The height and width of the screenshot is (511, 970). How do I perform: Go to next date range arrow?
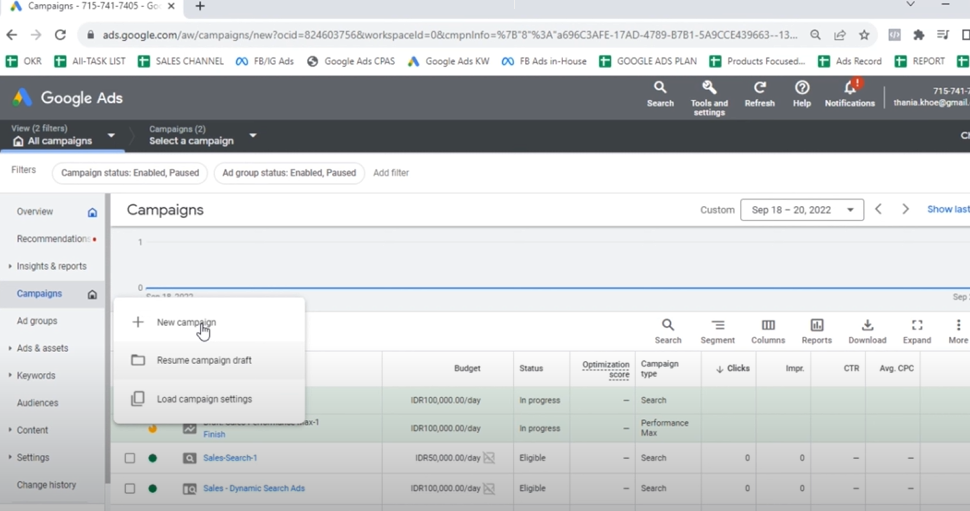(905, 210)
